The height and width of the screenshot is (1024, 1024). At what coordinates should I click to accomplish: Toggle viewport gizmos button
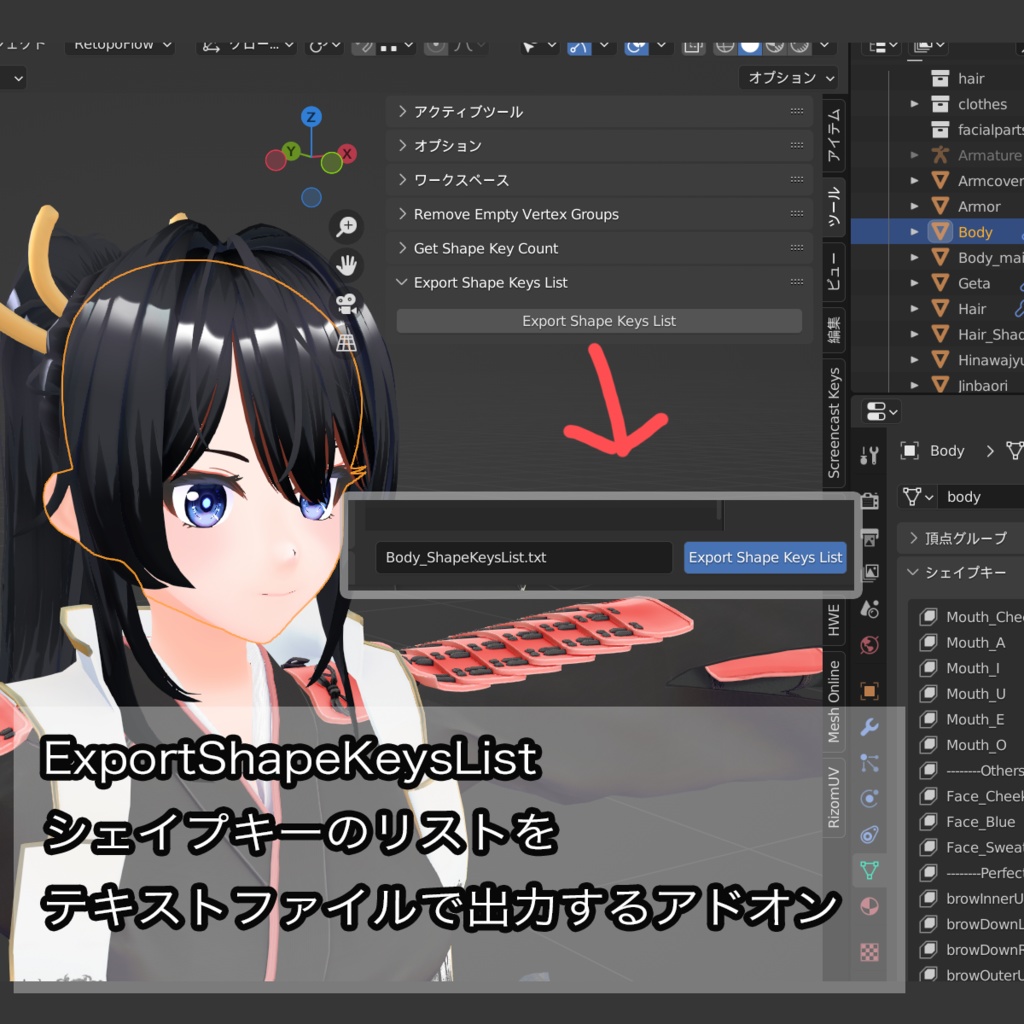[x=579, y=47]
